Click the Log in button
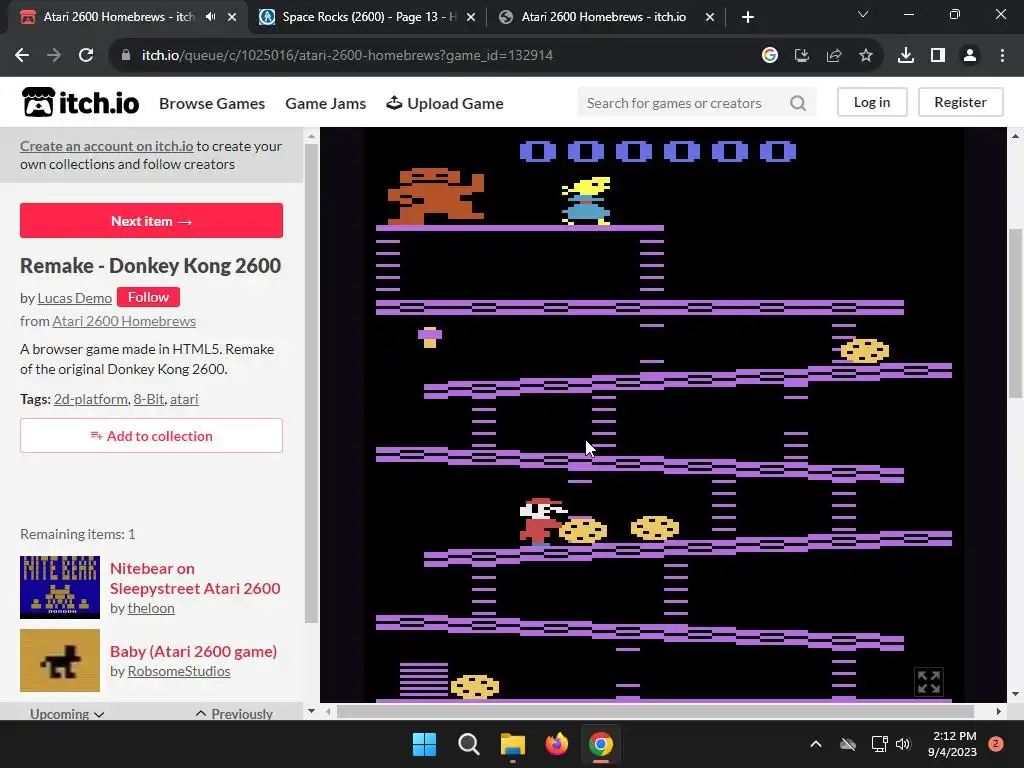1024x768 pixels. (x=872, y=103)
